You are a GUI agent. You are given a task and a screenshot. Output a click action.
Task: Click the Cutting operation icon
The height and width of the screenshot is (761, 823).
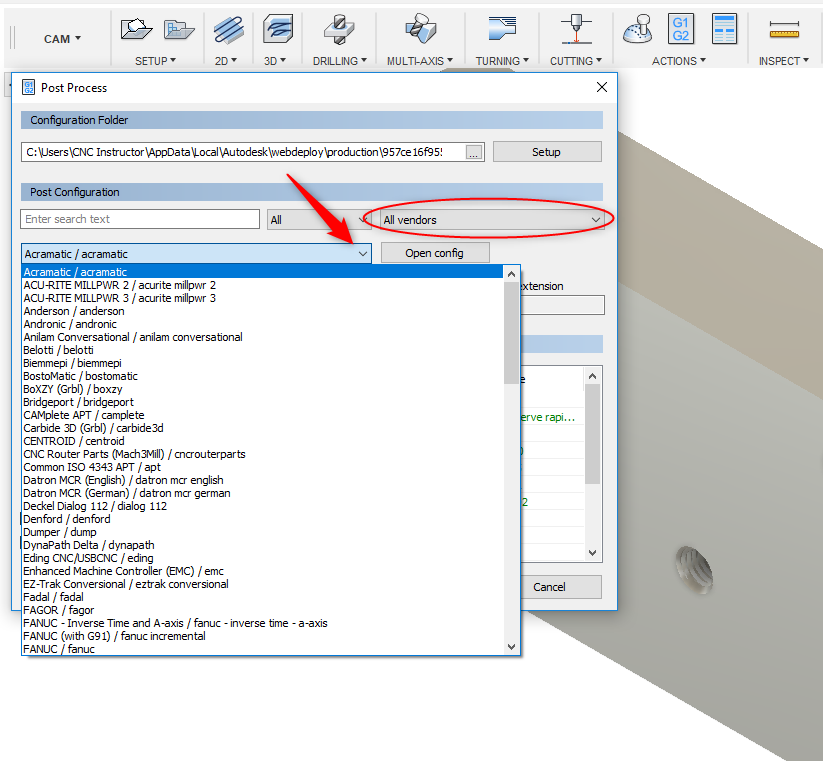576,29
